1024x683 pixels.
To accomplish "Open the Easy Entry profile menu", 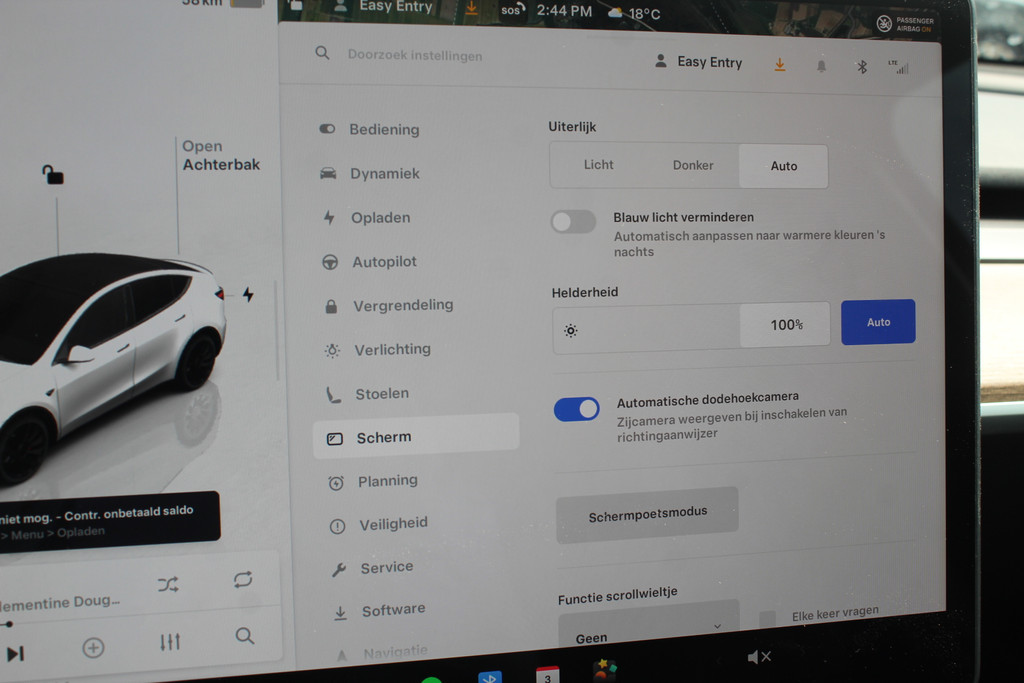I will pos(699,62).
